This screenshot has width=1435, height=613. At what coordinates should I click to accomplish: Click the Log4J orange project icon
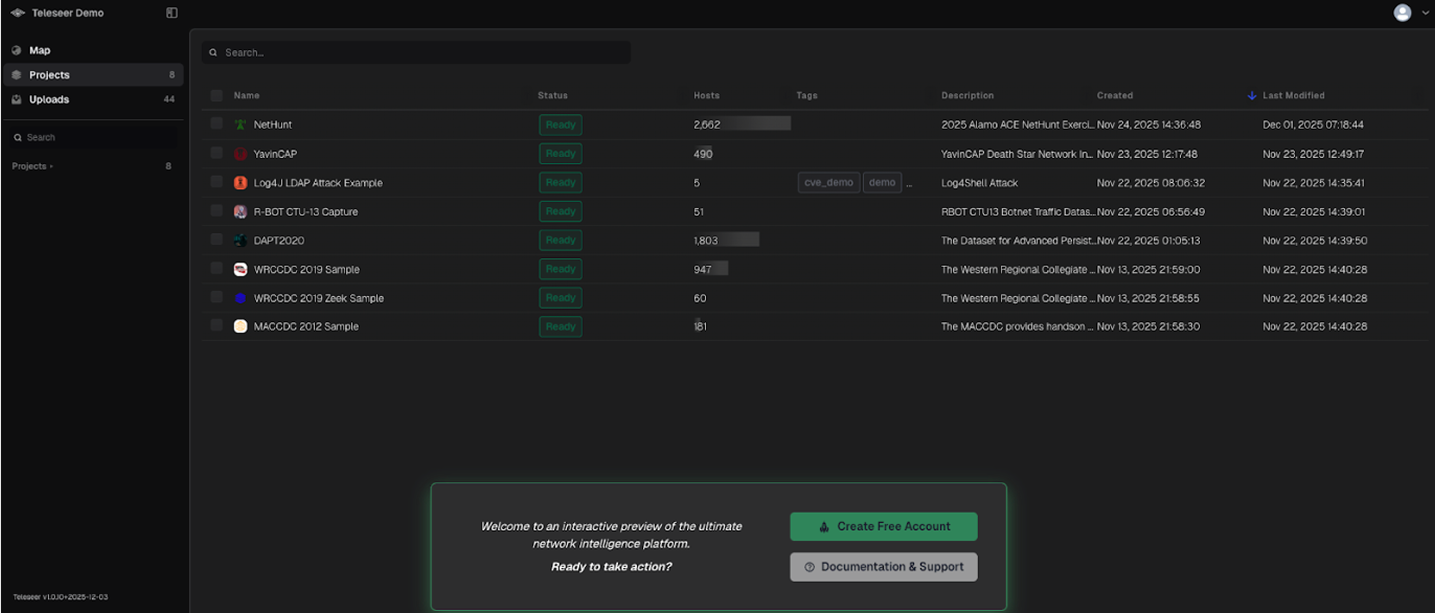coord(240,183)
